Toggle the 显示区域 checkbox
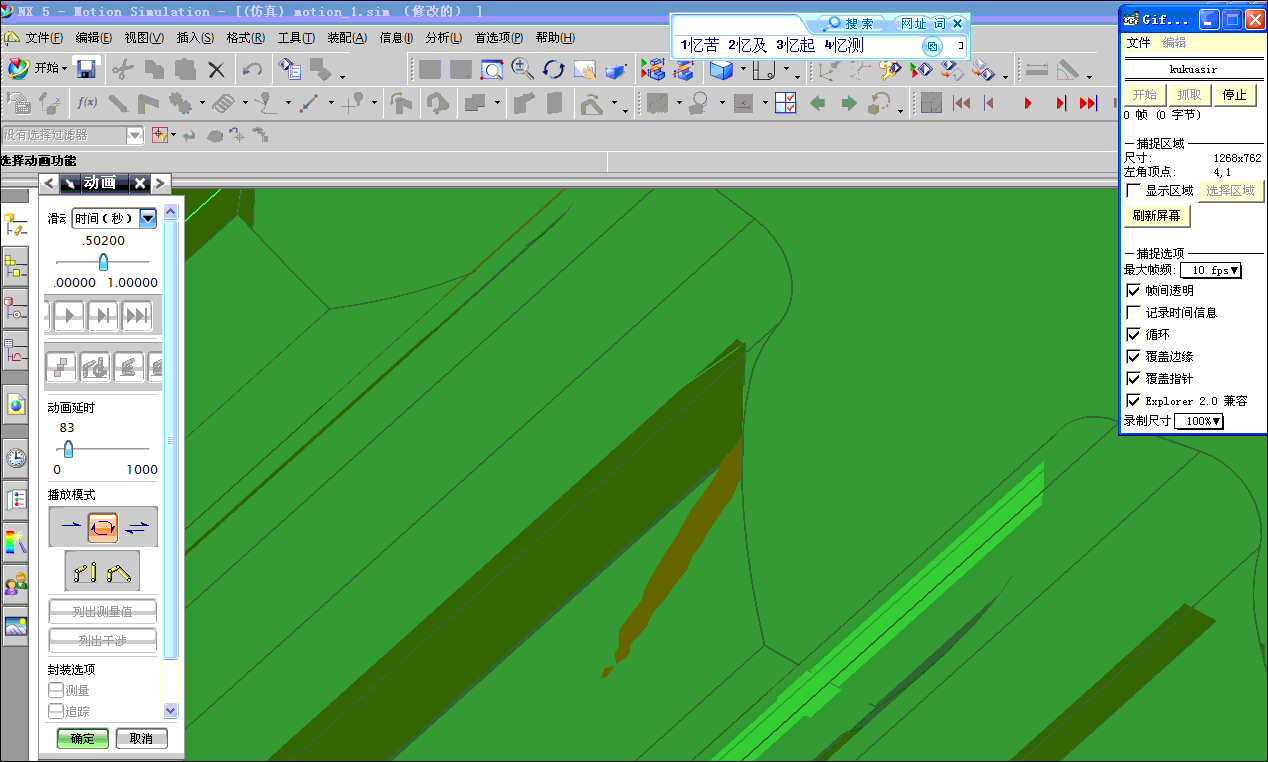The width and height of the screenshot is (1268, 762). pos(1133,190)
